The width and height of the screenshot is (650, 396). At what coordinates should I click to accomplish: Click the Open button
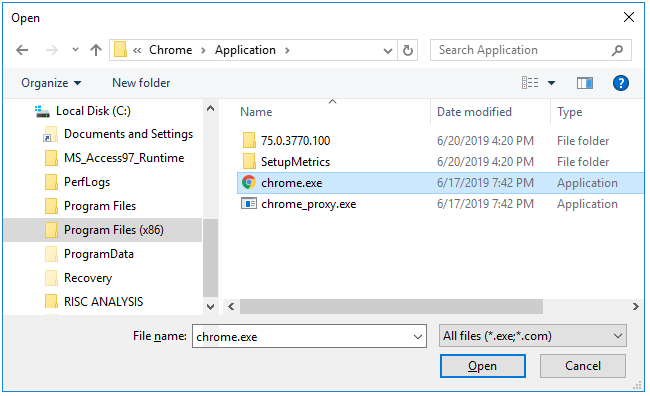483,366
